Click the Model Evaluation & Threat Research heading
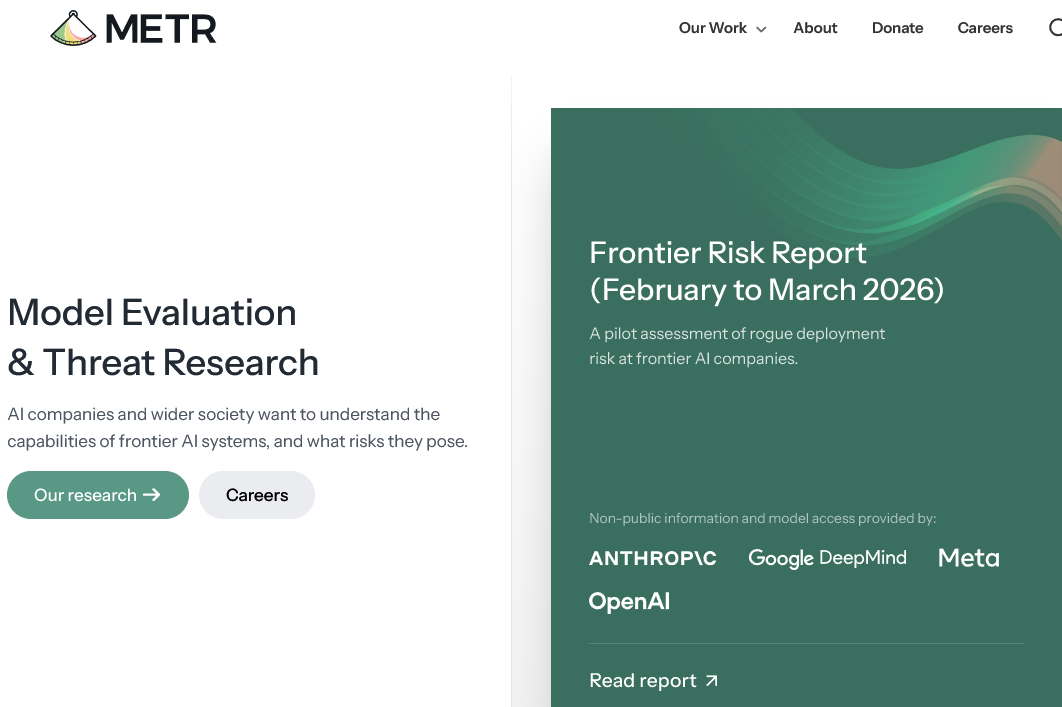 coord(163,337)
